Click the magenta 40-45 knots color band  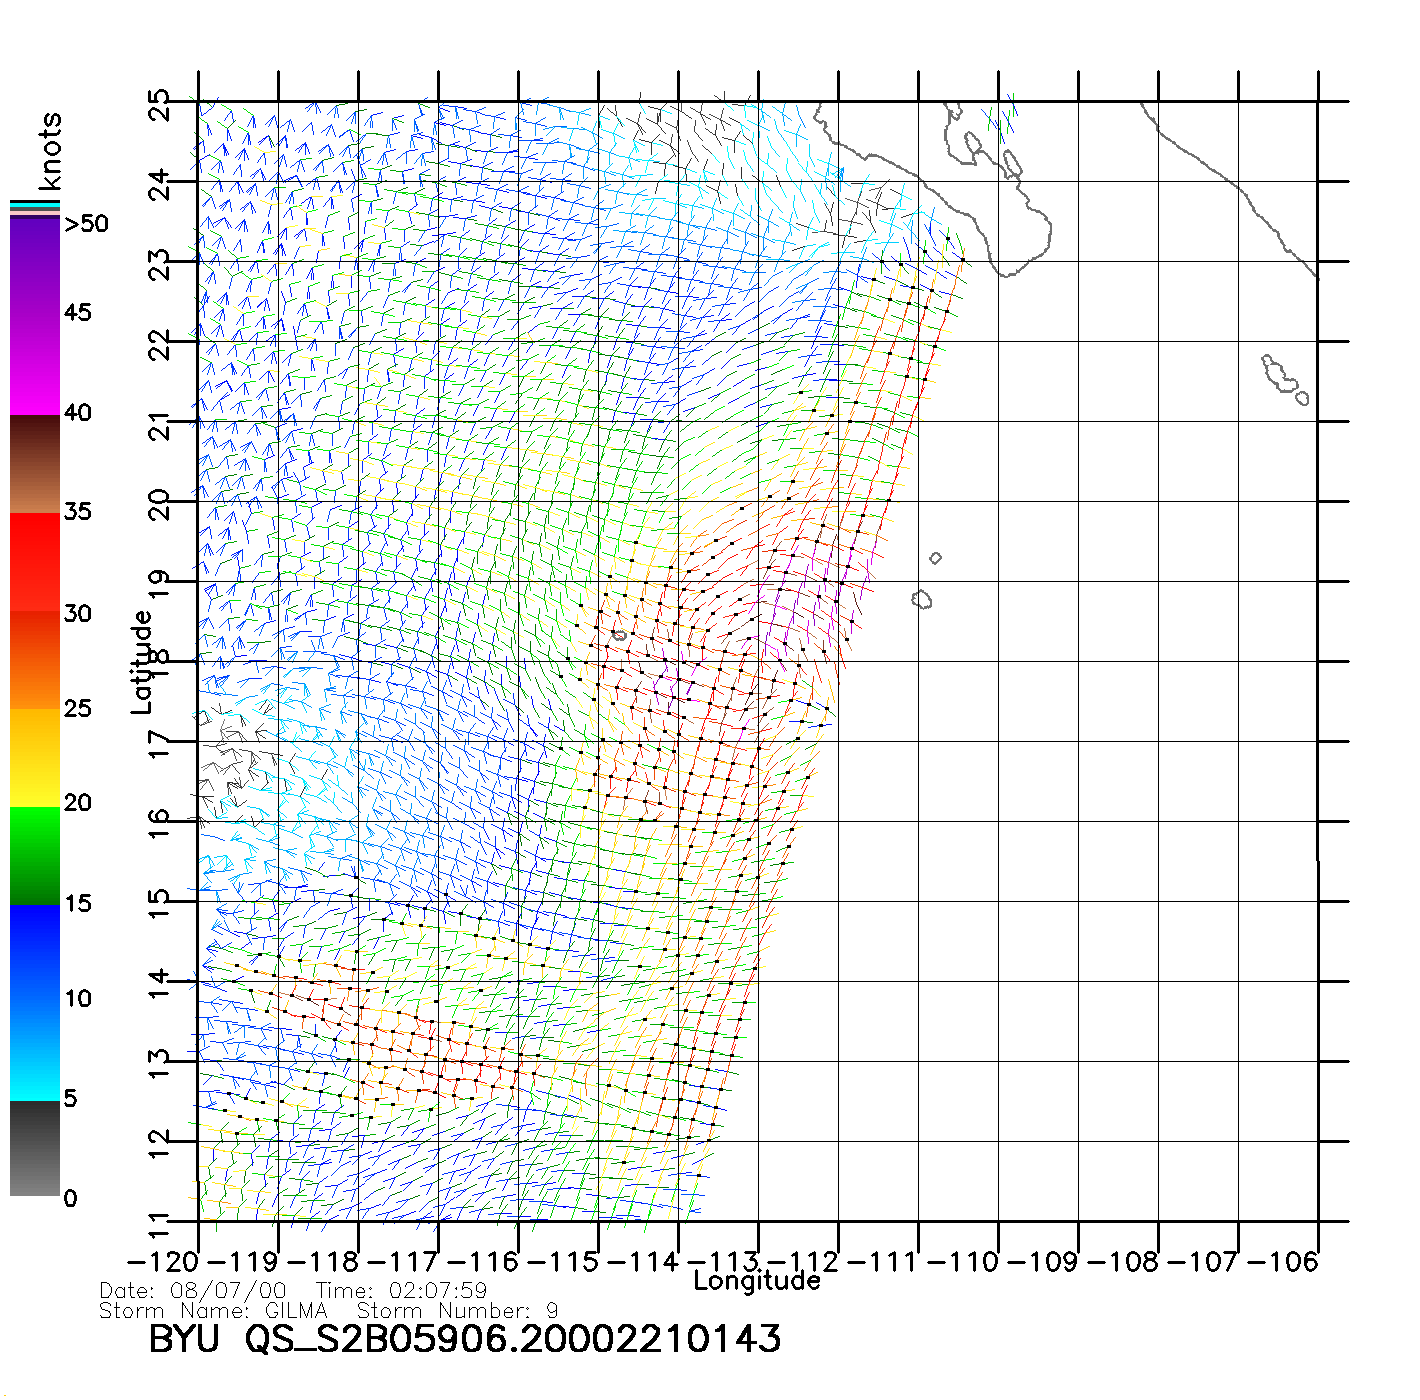click(x=35, y=365)
